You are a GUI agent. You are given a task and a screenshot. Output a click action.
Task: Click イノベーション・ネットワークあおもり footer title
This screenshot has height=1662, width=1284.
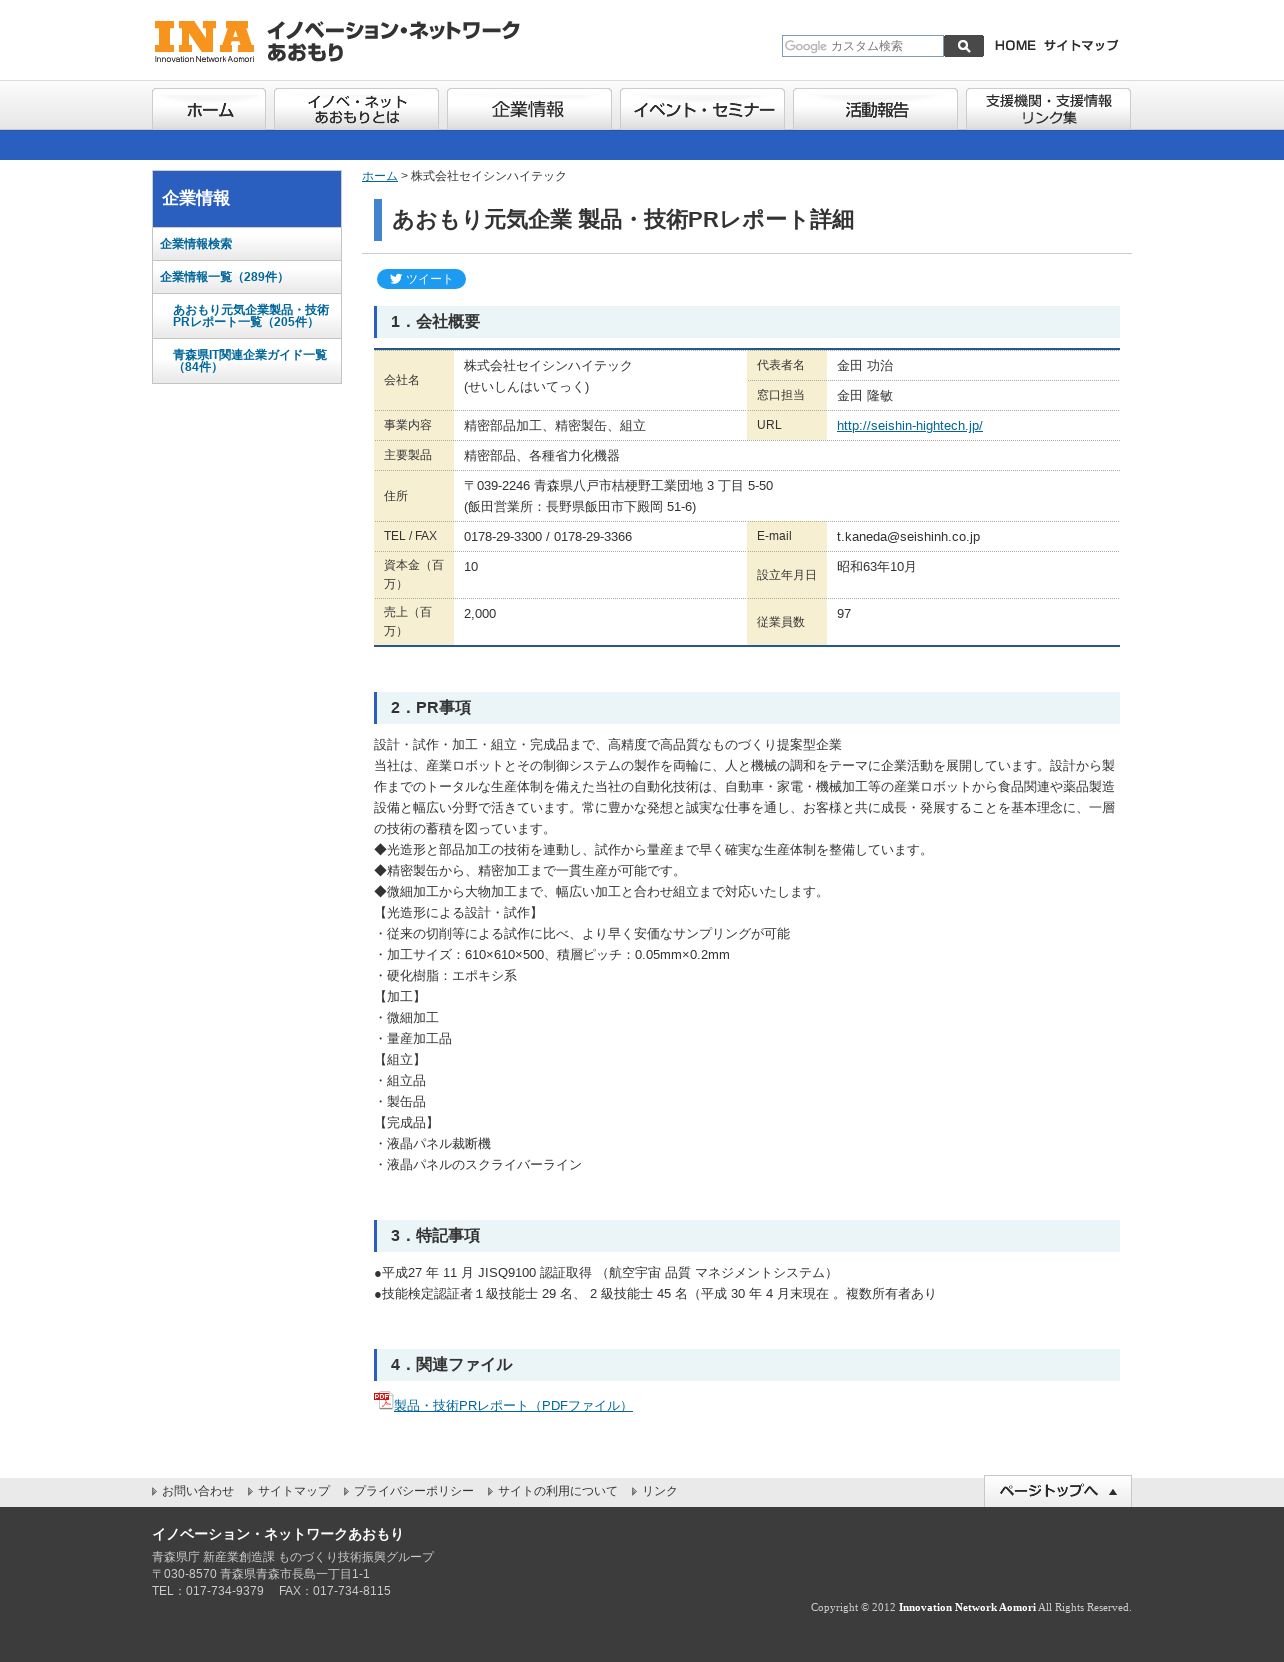click(278, 1534)
